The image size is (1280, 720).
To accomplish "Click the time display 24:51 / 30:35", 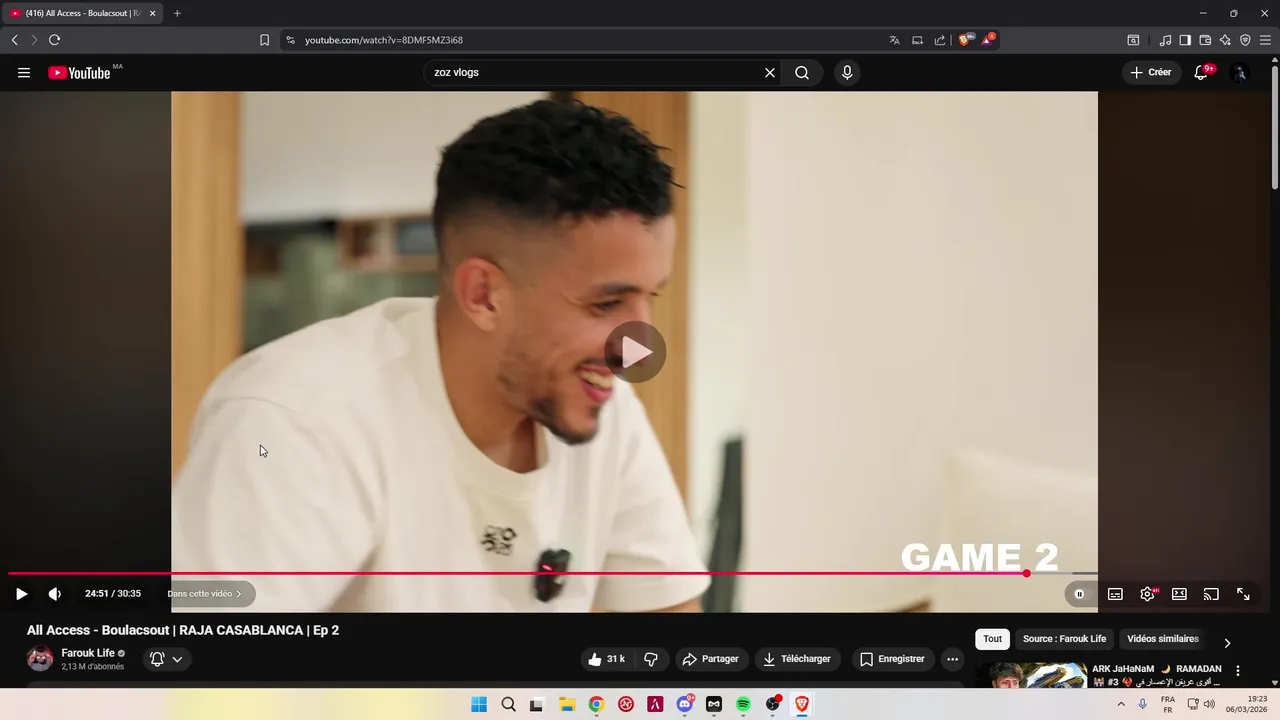I will point(113,594).
